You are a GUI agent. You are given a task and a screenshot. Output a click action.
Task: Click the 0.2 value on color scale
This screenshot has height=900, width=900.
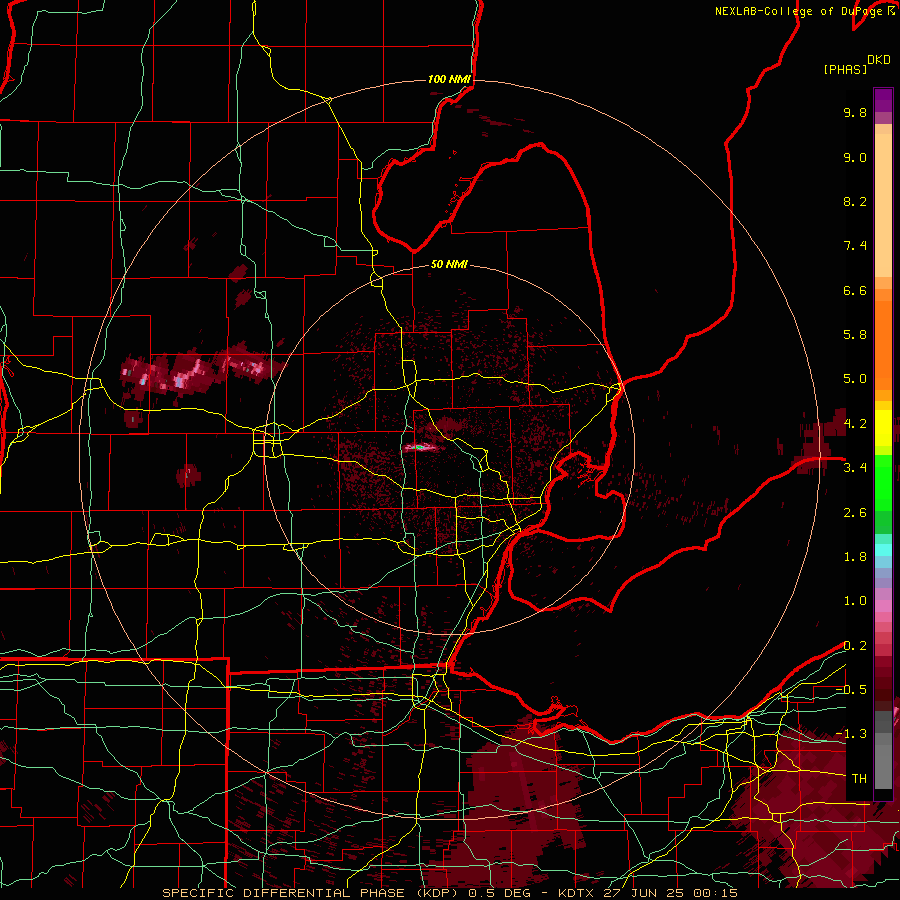tap(855, 646)
